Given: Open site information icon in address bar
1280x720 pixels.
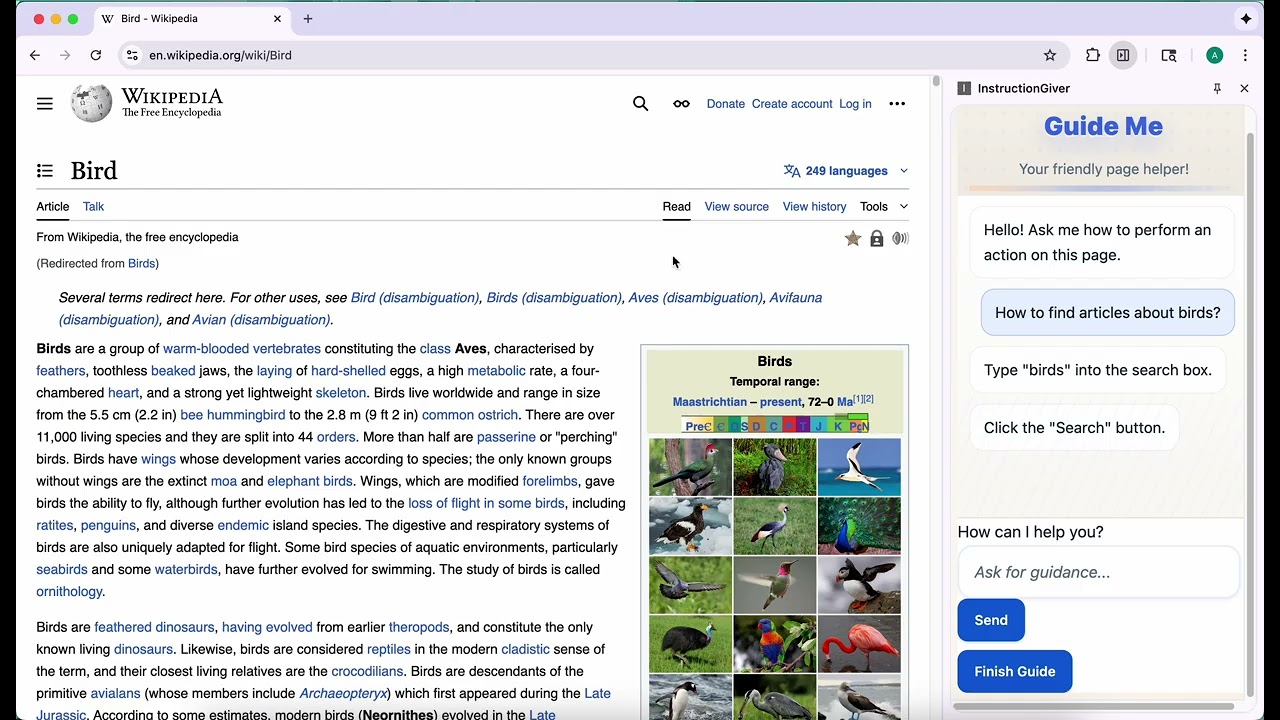Looking at the screenshot, I should (132, 55).
